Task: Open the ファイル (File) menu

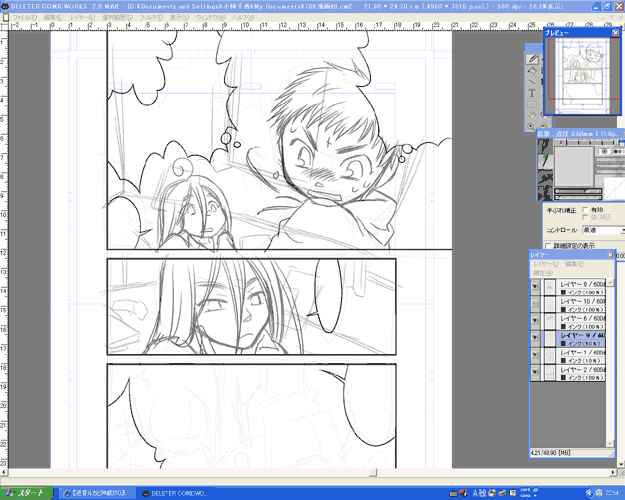Action: pyautogui.click(x=25, y=18)
